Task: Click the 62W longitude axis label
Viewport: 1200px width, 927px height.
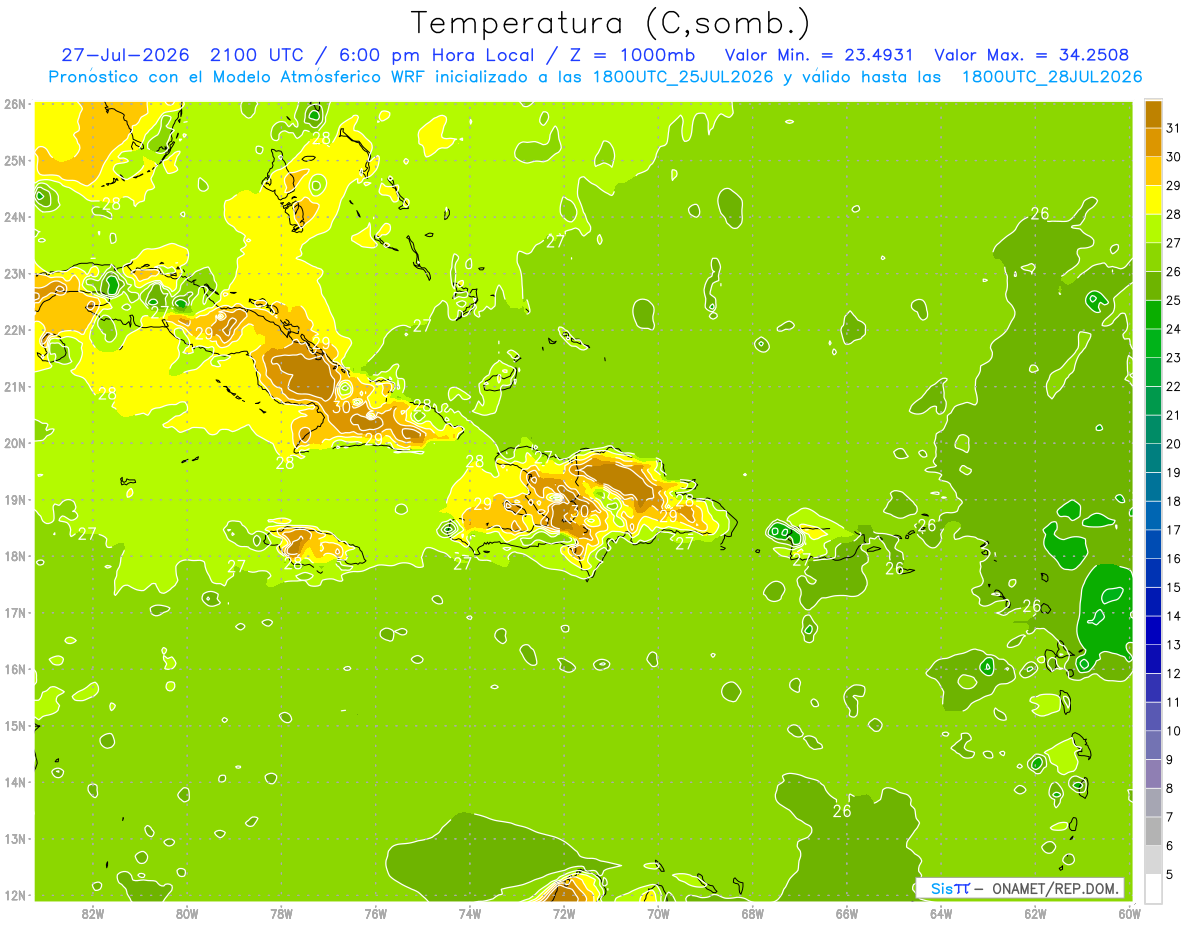Action: [x=1035, y=913]
